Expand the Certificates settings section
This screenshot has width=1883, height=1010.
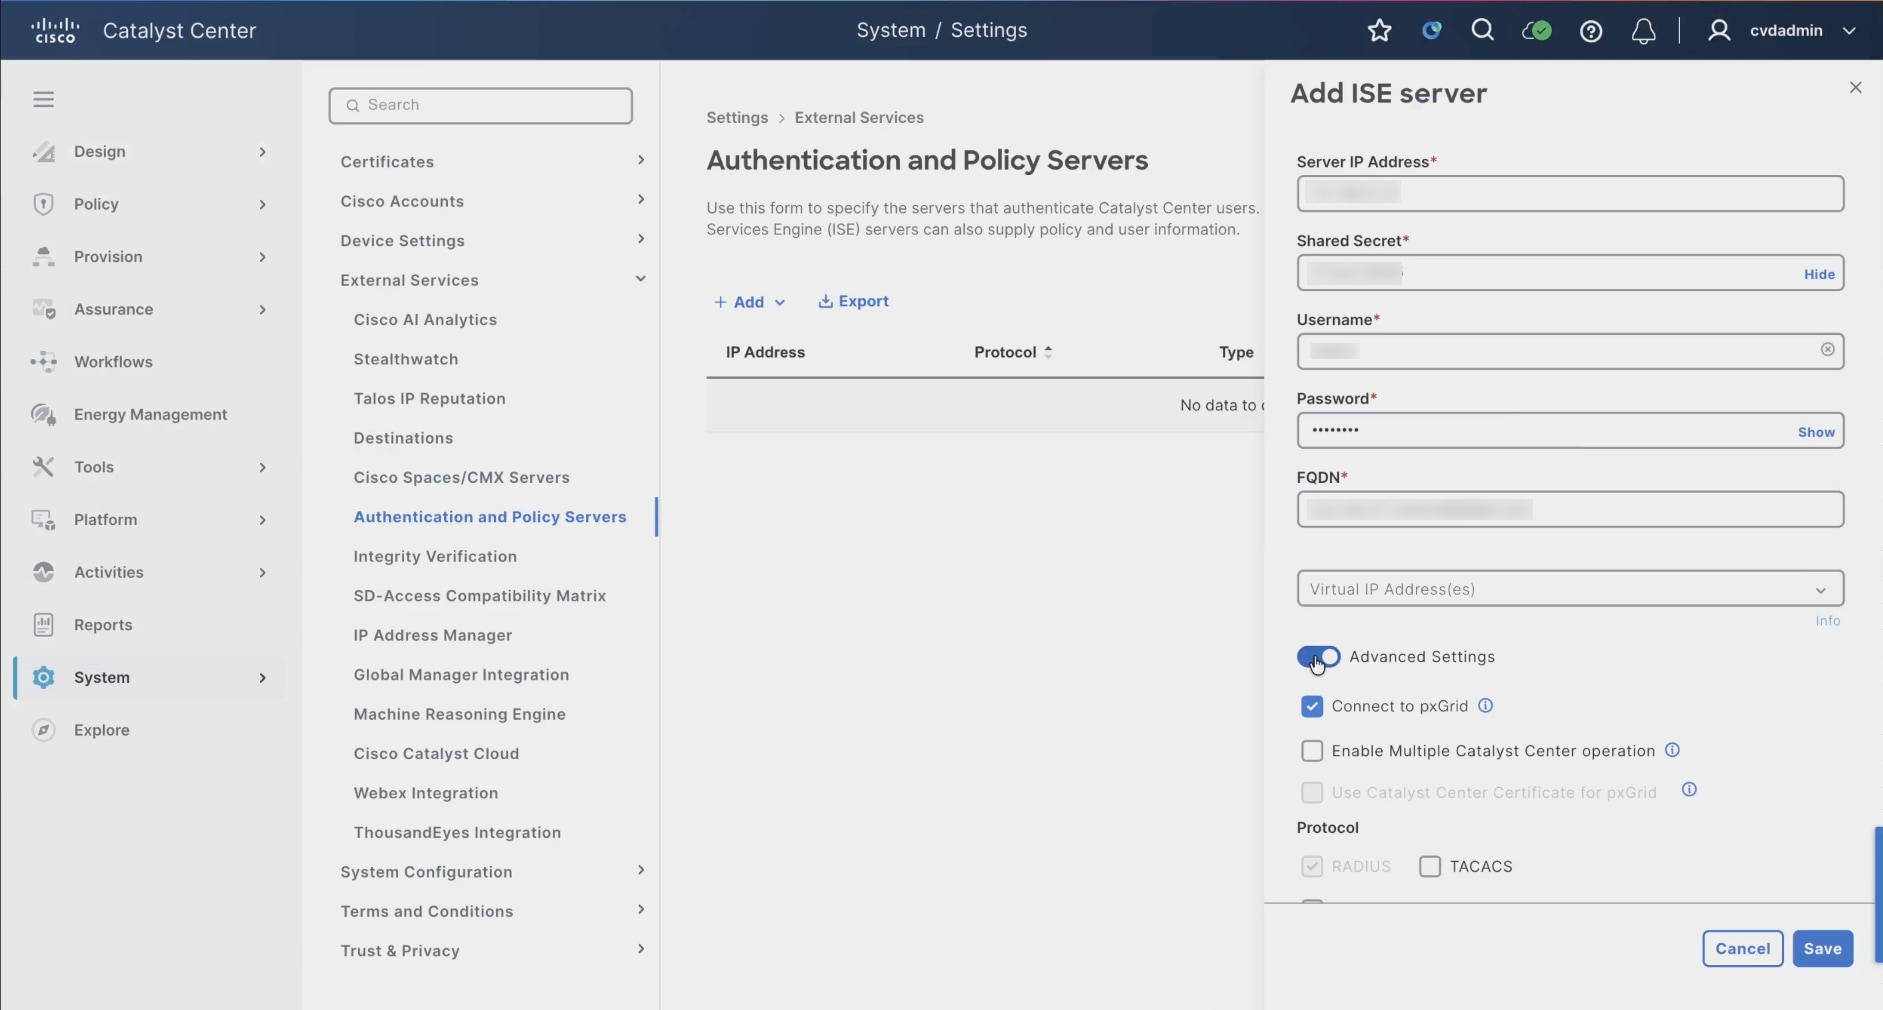[492, 162]
